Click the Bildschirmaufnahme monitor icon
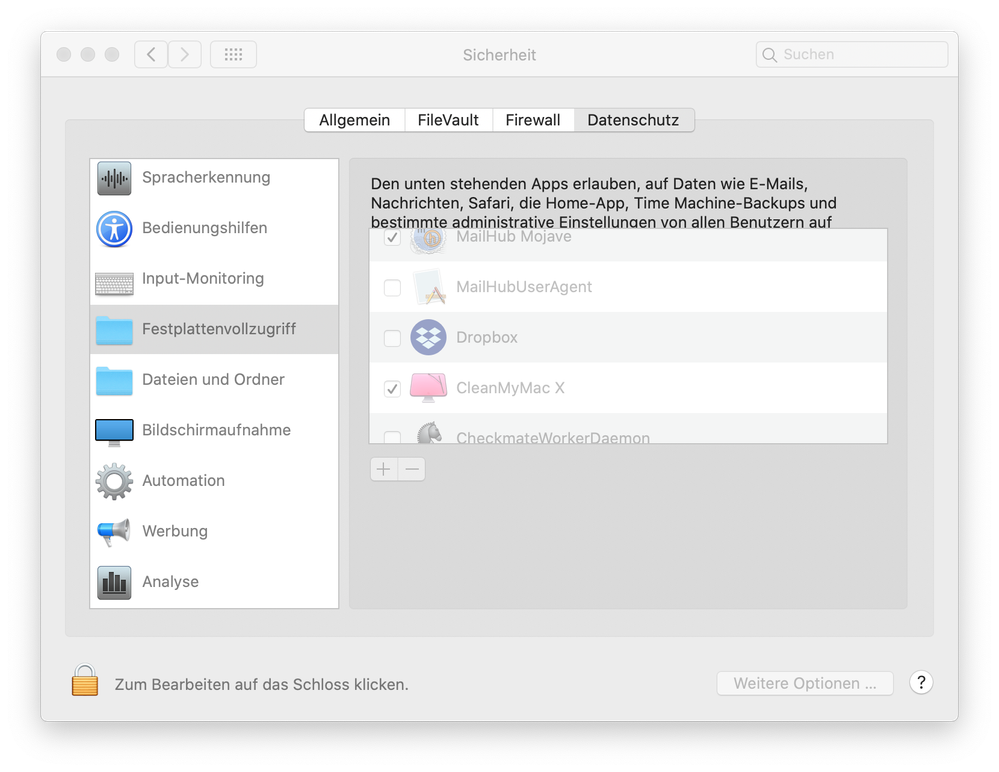 113,430
